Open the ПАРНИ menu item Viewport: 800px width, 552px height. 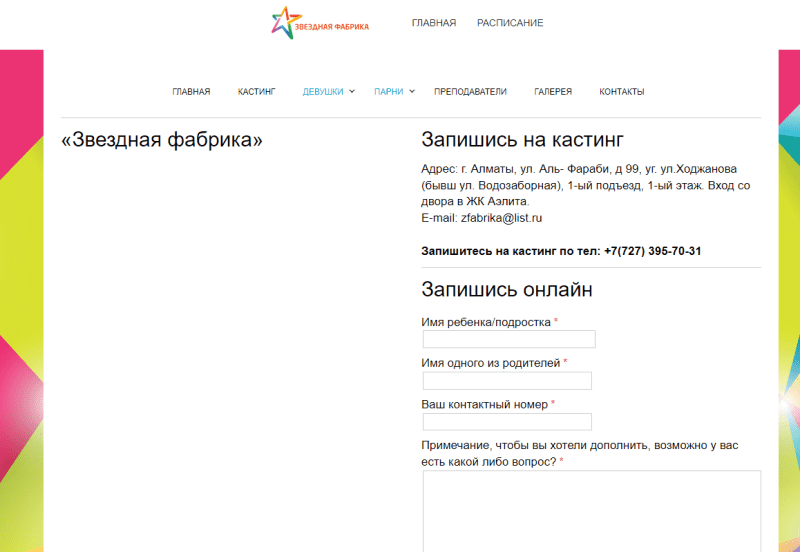point(388,92)
